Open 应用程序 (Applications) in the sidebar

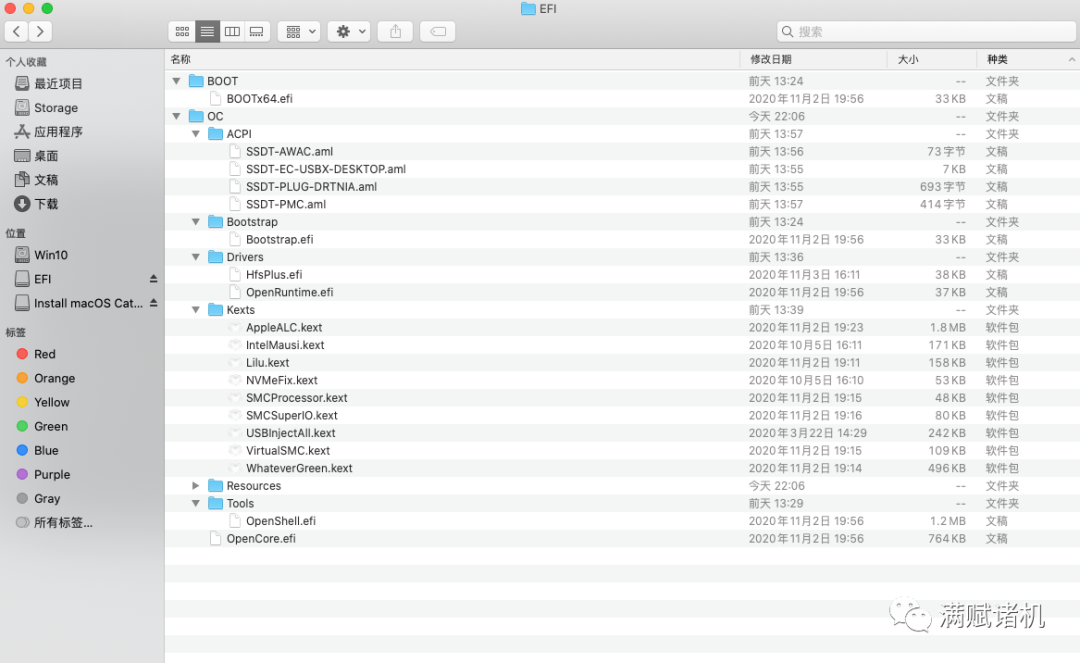pos(56,131)
